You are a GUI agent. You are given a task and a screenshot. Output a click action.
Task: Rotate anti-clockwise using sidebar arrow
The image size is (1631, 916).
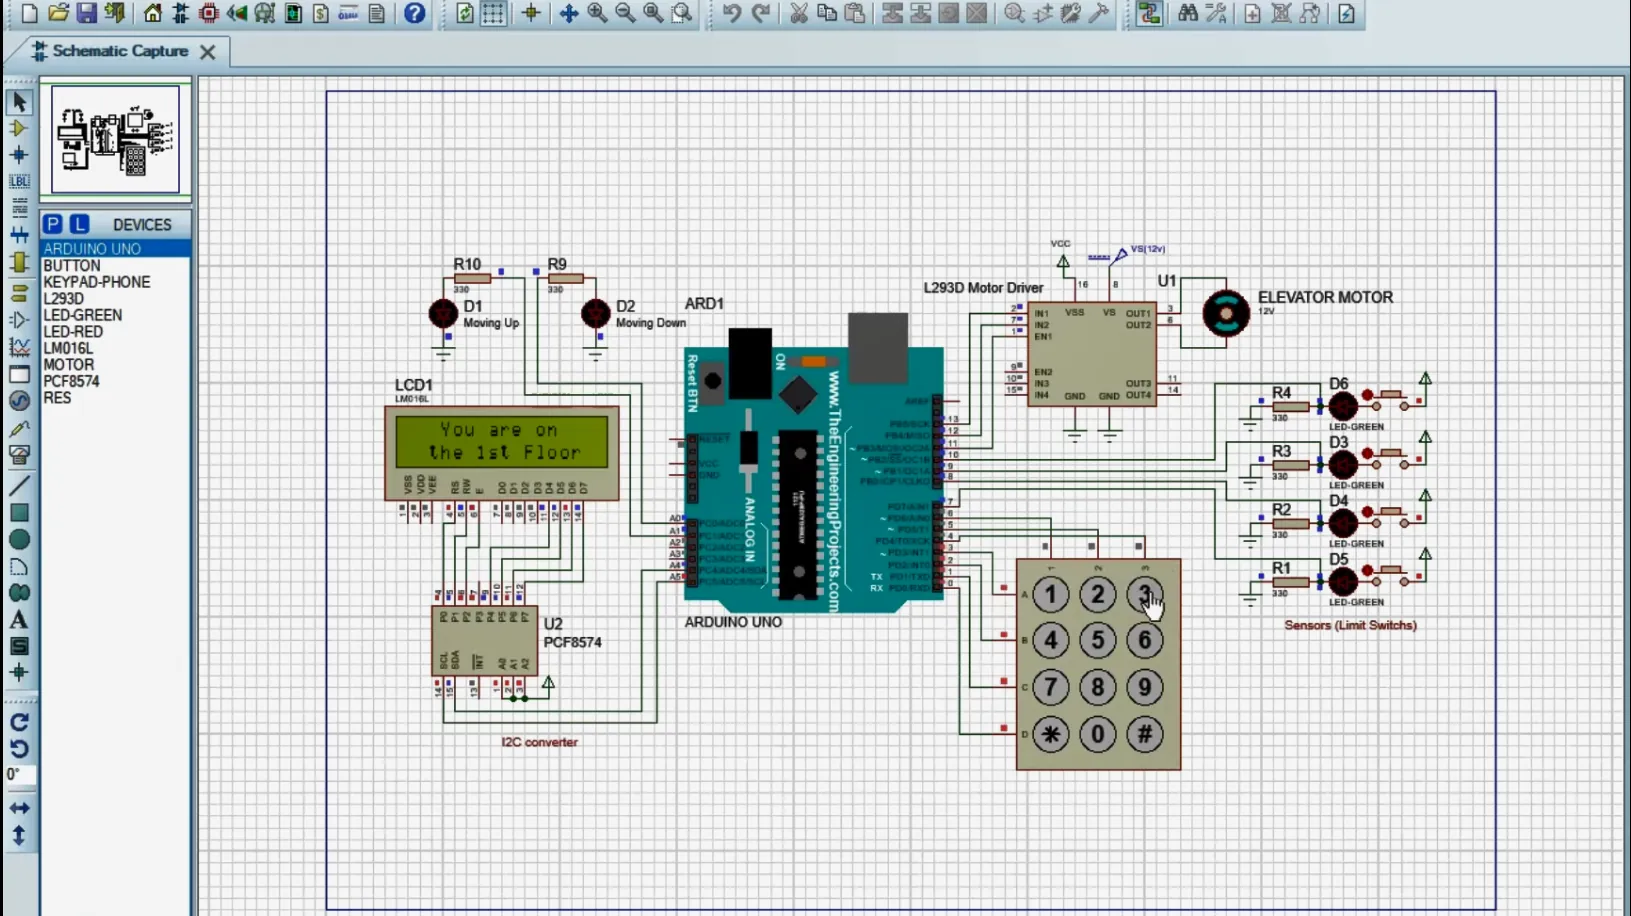click(x=19, y=749)
